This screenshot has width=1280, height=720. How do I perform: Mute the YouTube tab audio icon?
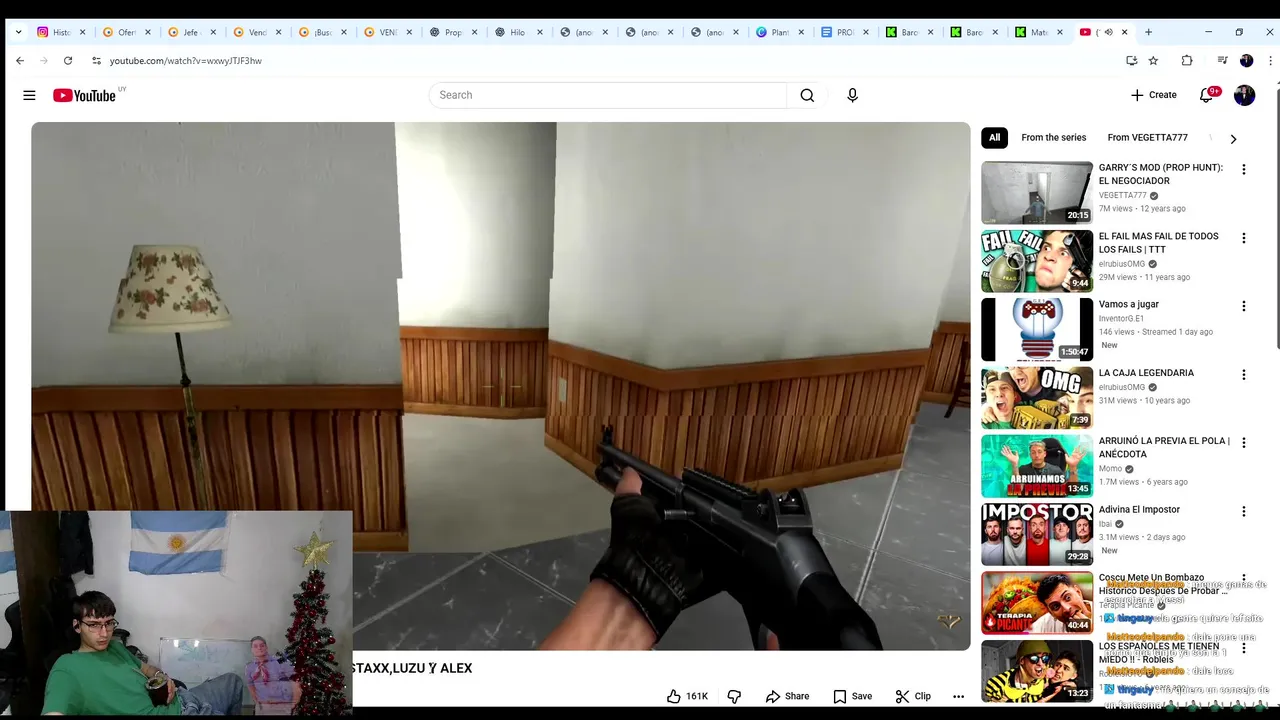click(1108, 32)
